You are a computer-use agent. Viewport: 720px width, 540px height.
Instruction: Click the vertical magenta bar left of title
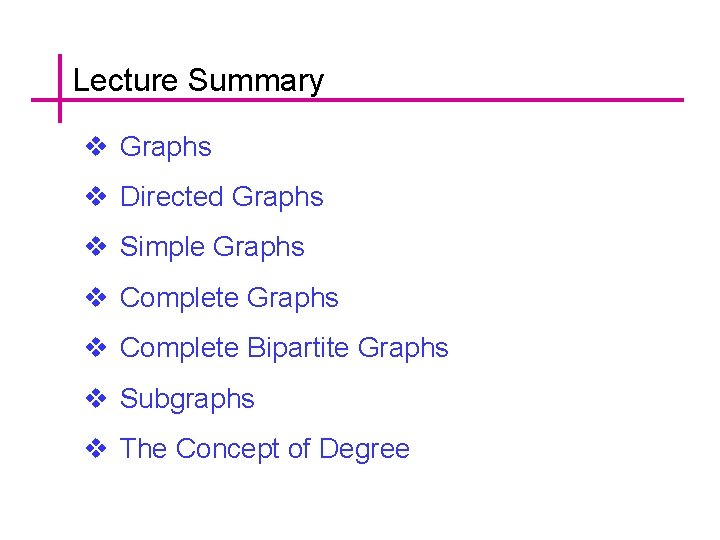point(60,70)
